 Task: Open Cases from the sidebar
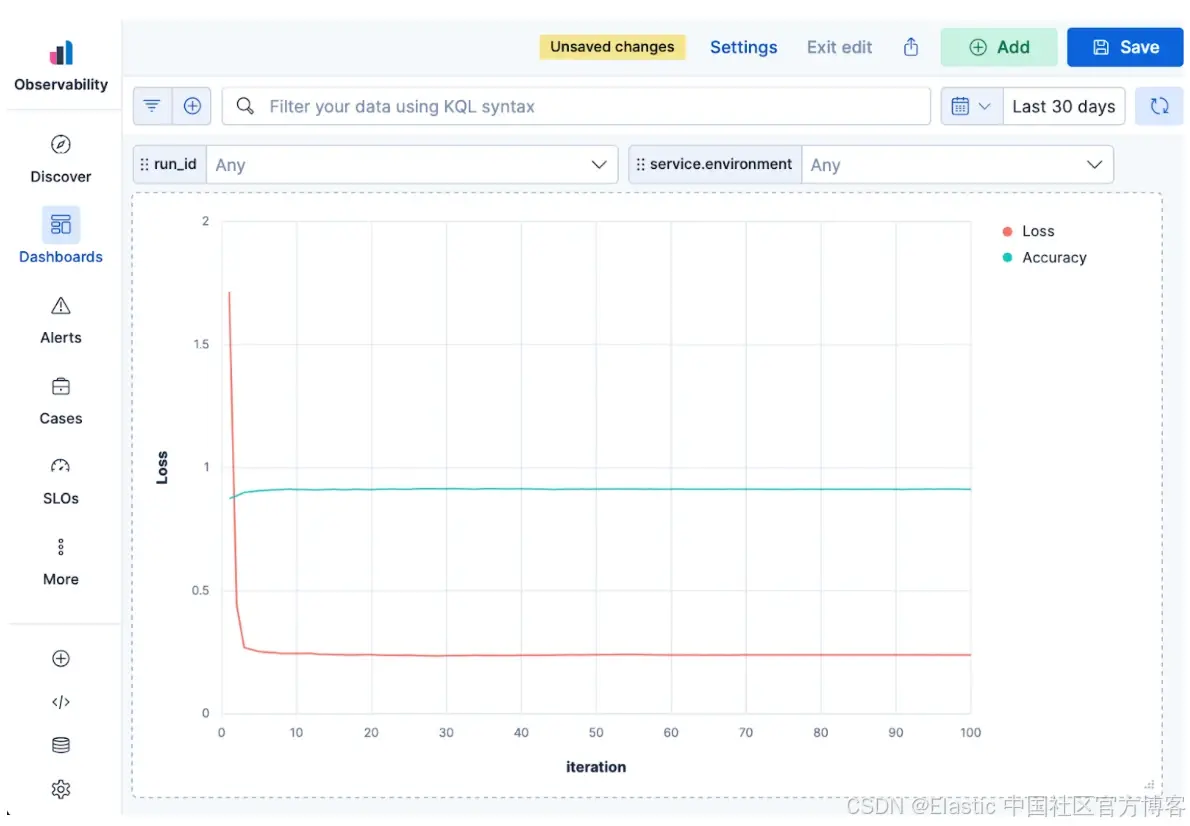point(61,401)
